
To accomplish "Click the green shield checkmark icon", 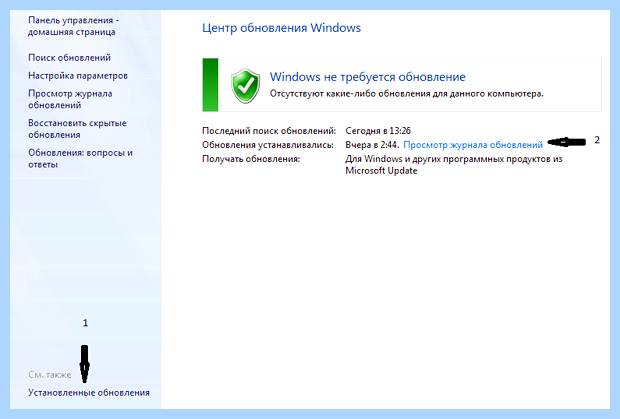I will tap(246, 86).
